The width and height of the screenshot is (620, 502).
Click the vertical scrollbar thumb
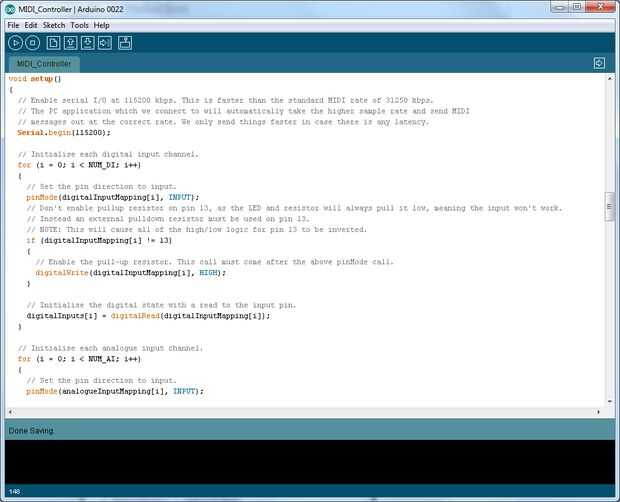click(610, 207)
